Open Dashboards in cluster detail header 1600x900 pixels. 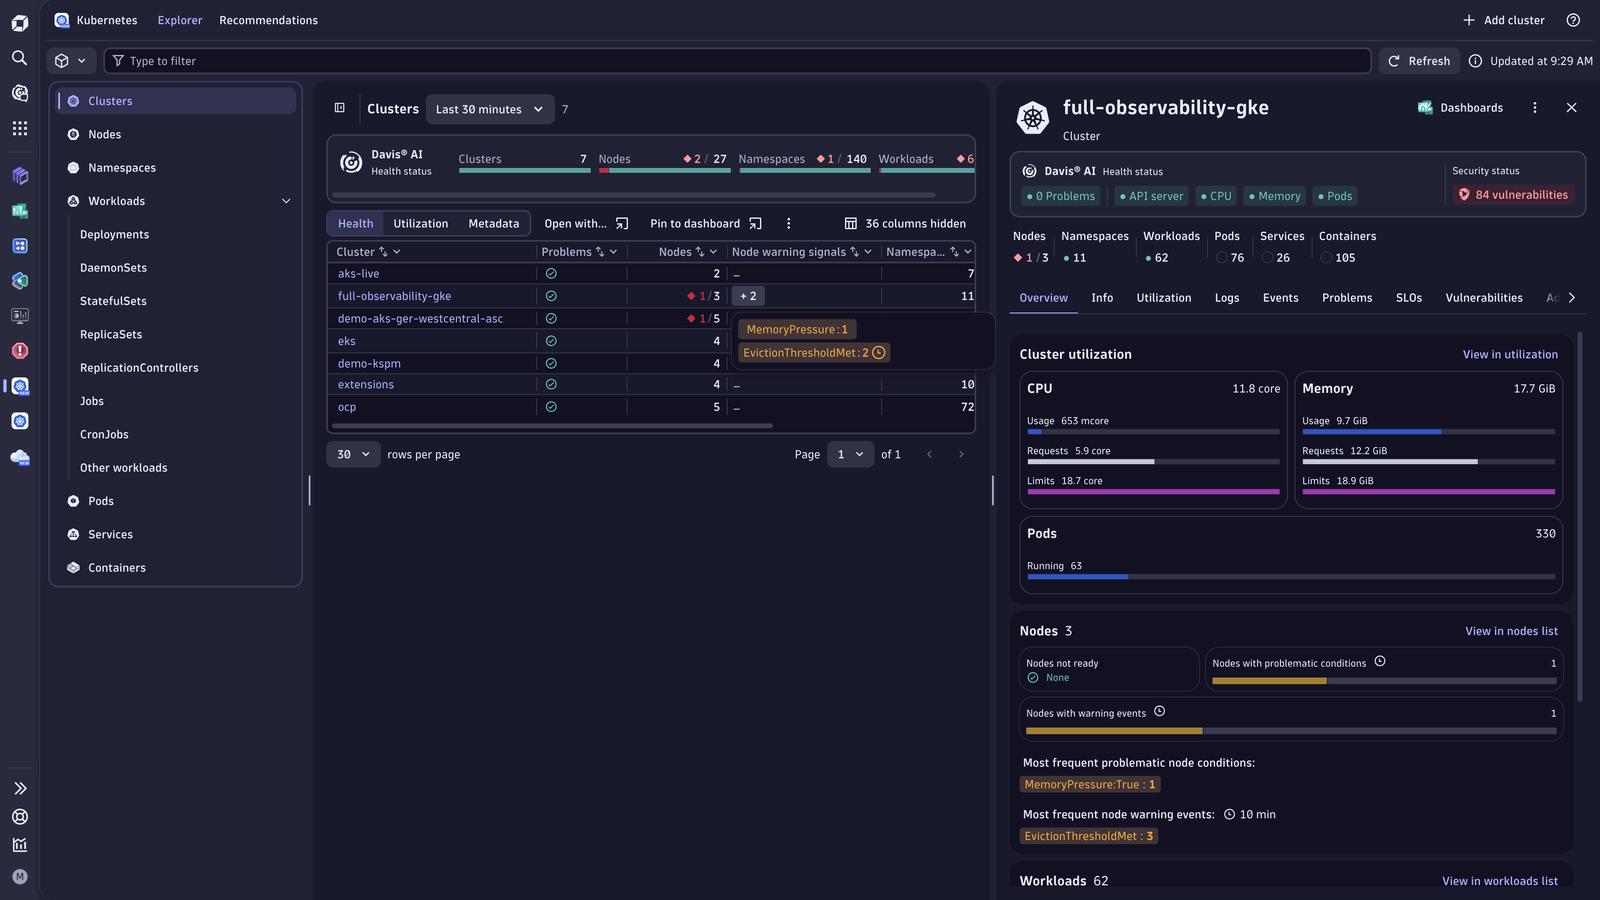tap(1461, 108)
